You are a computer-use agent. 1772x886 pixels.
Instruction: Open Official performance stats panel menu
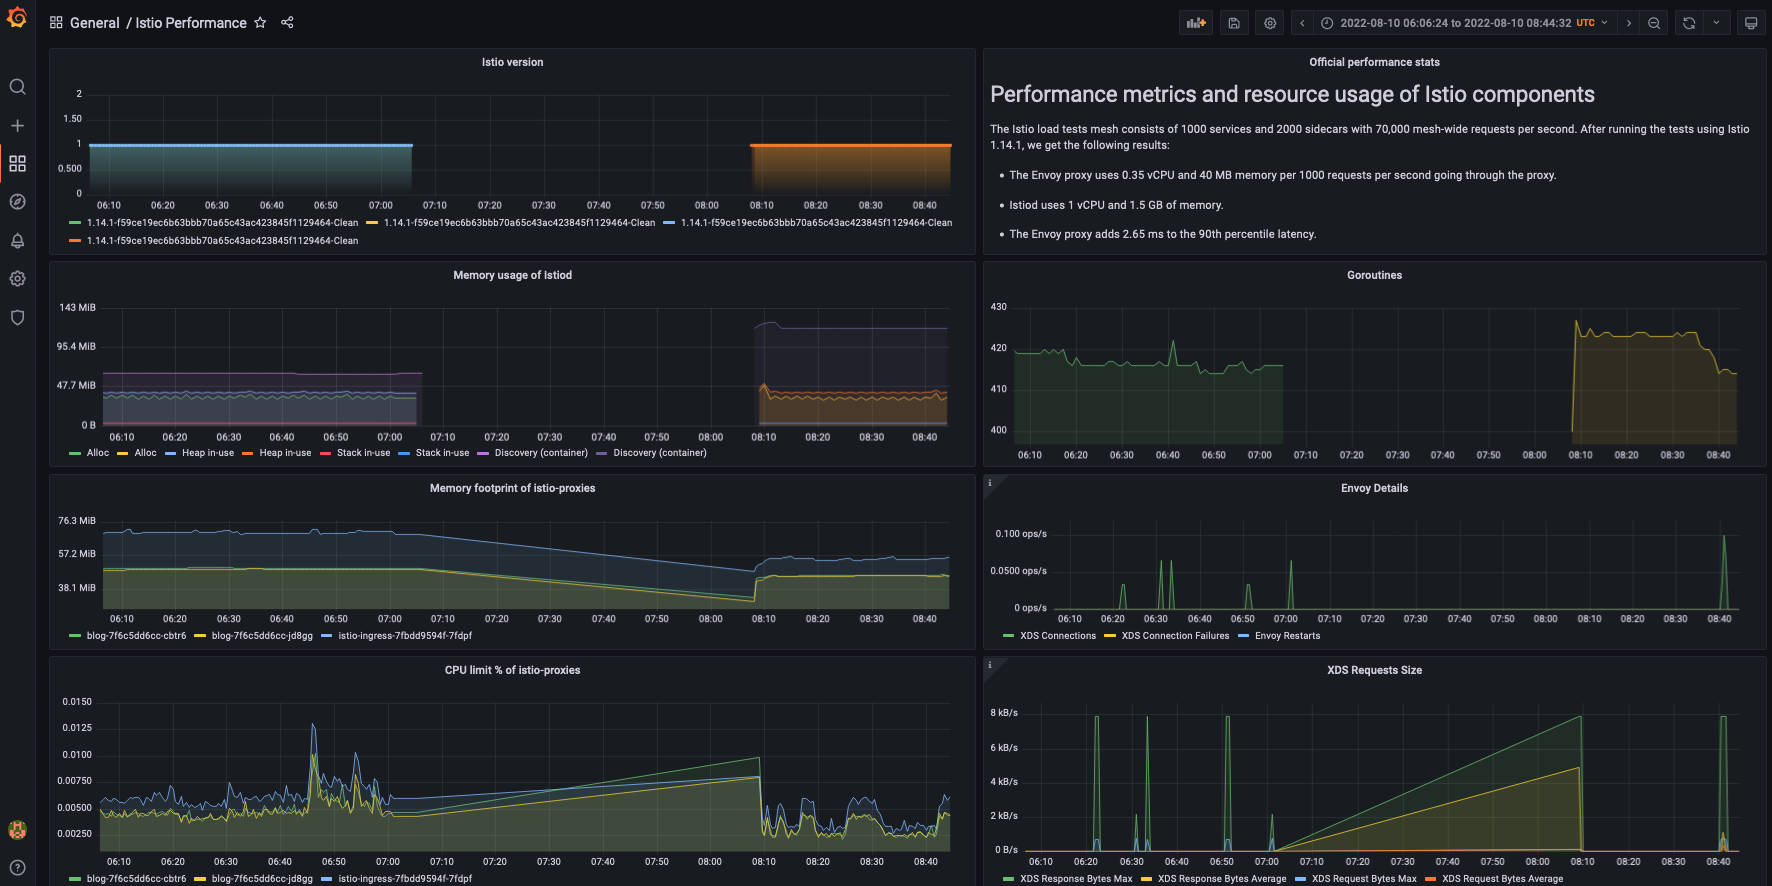(x=1374, y=62)
